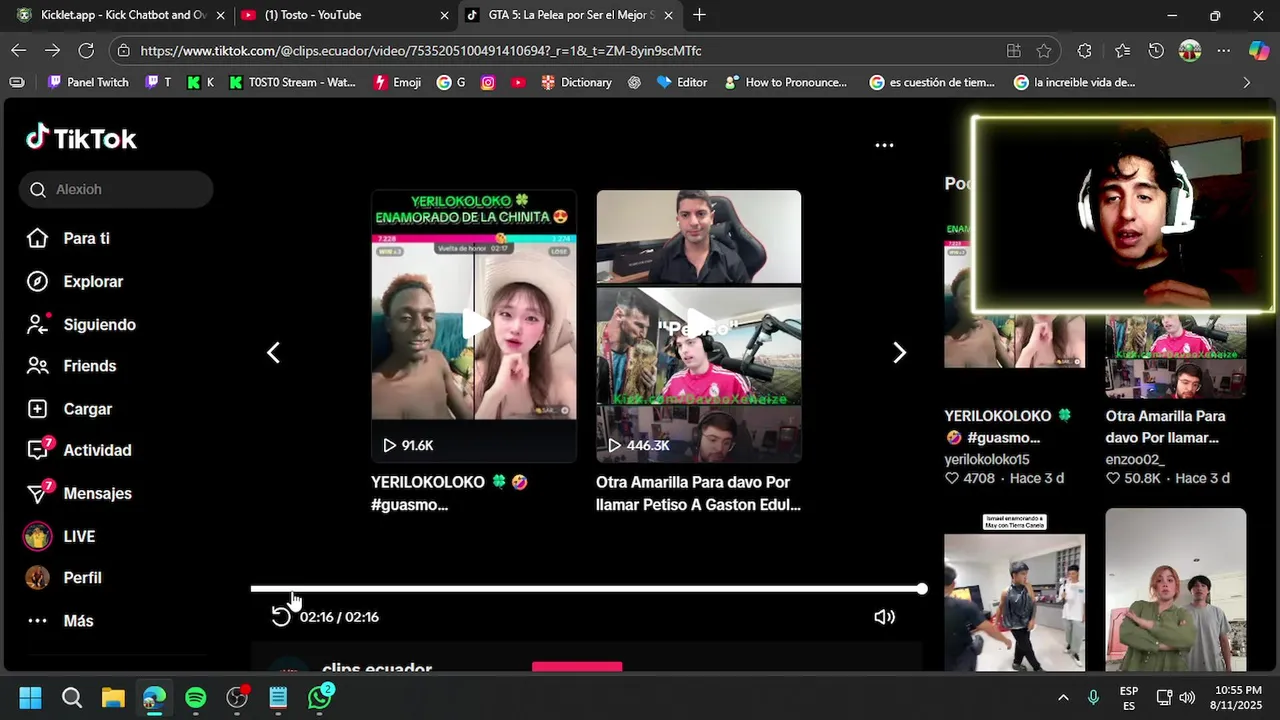Open the crossed-arms couple video thumbnail
The image size is (1280, 720).
pyautogui.click(x=1176, y=590)
